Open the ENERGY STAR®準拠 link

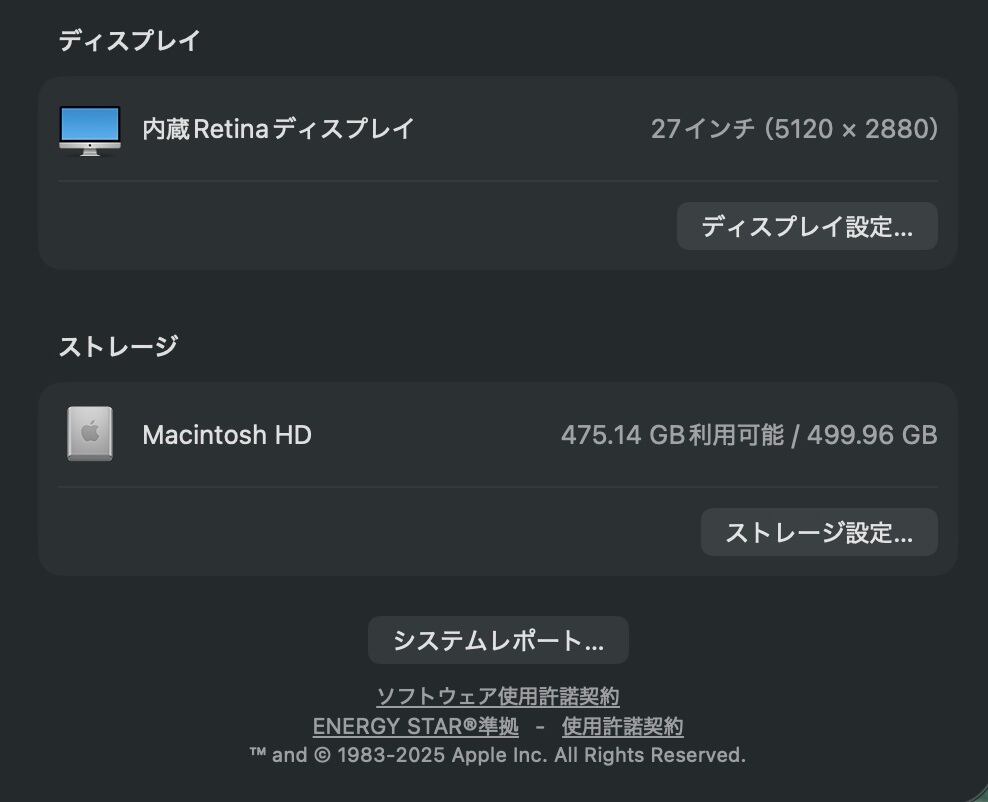[x=416, y=726]
